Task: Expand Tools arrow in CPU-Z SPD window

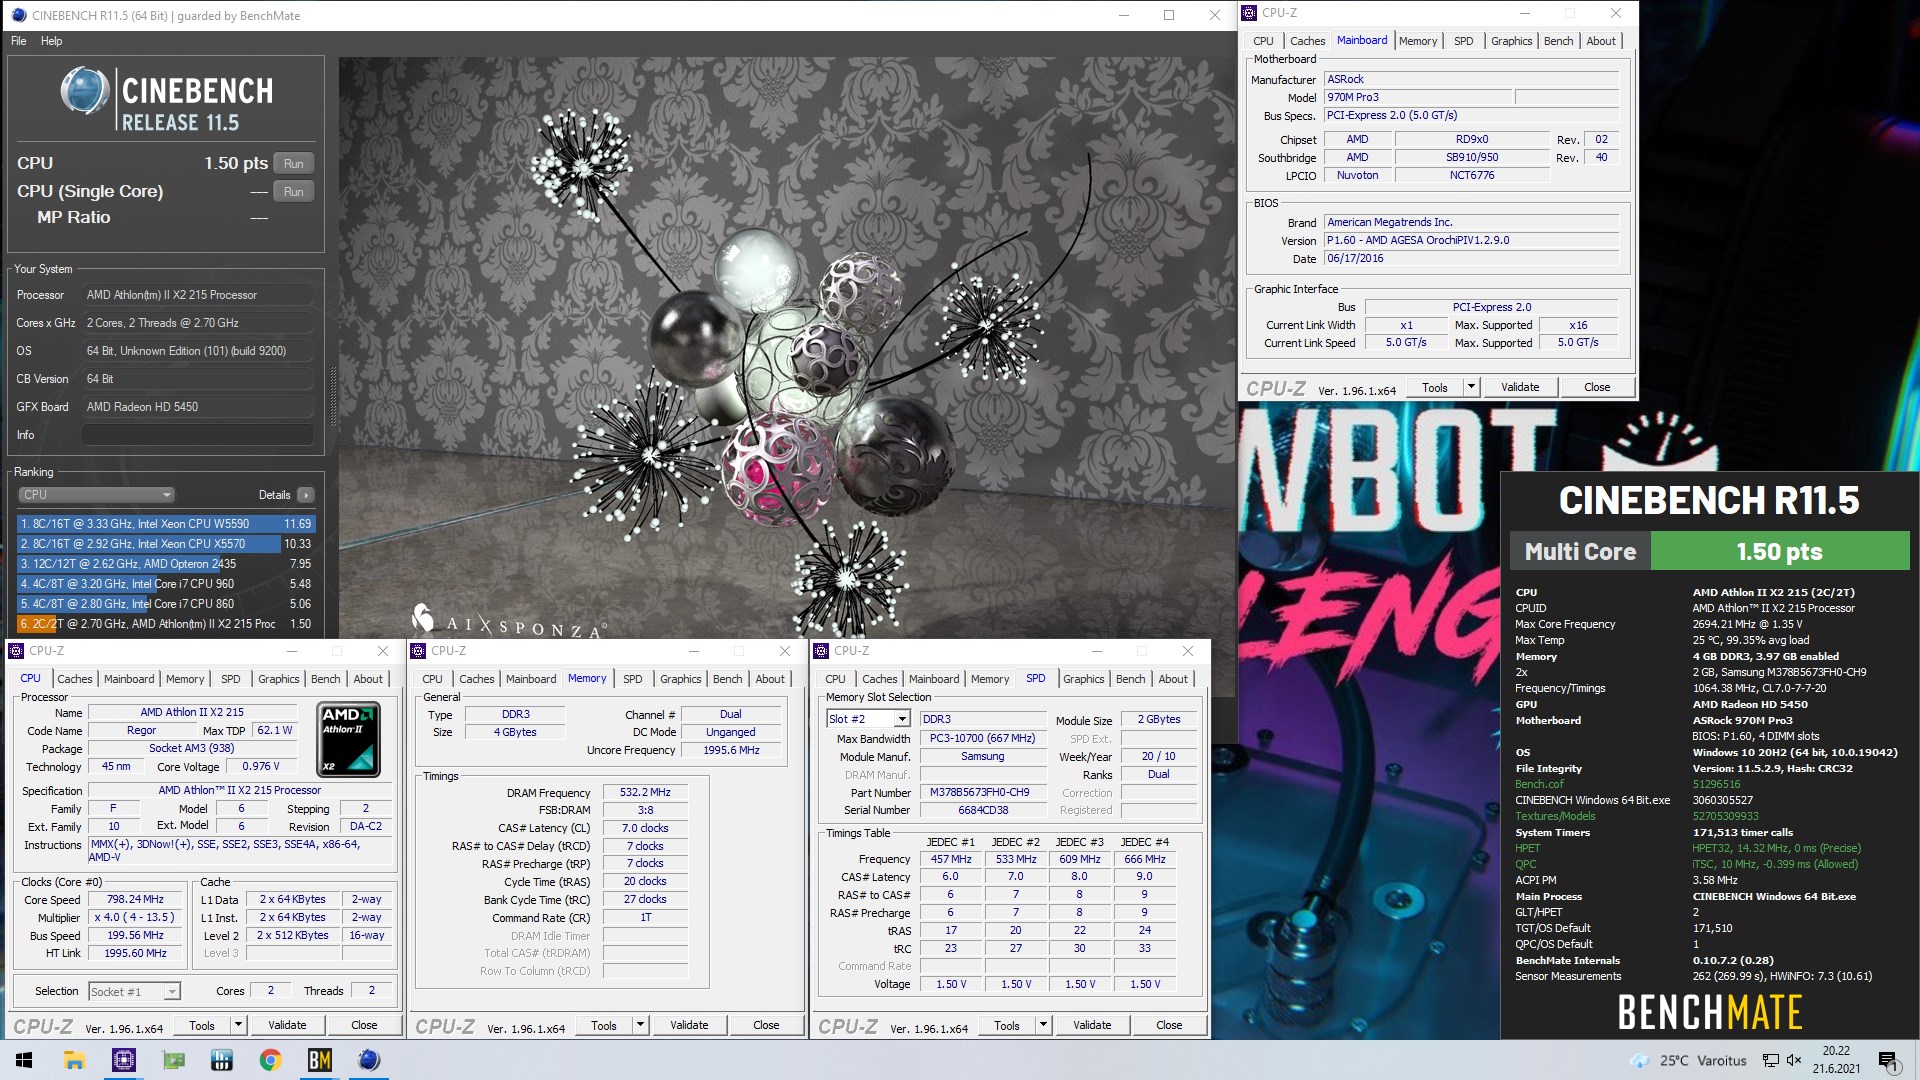Action: point(1043,1025)
